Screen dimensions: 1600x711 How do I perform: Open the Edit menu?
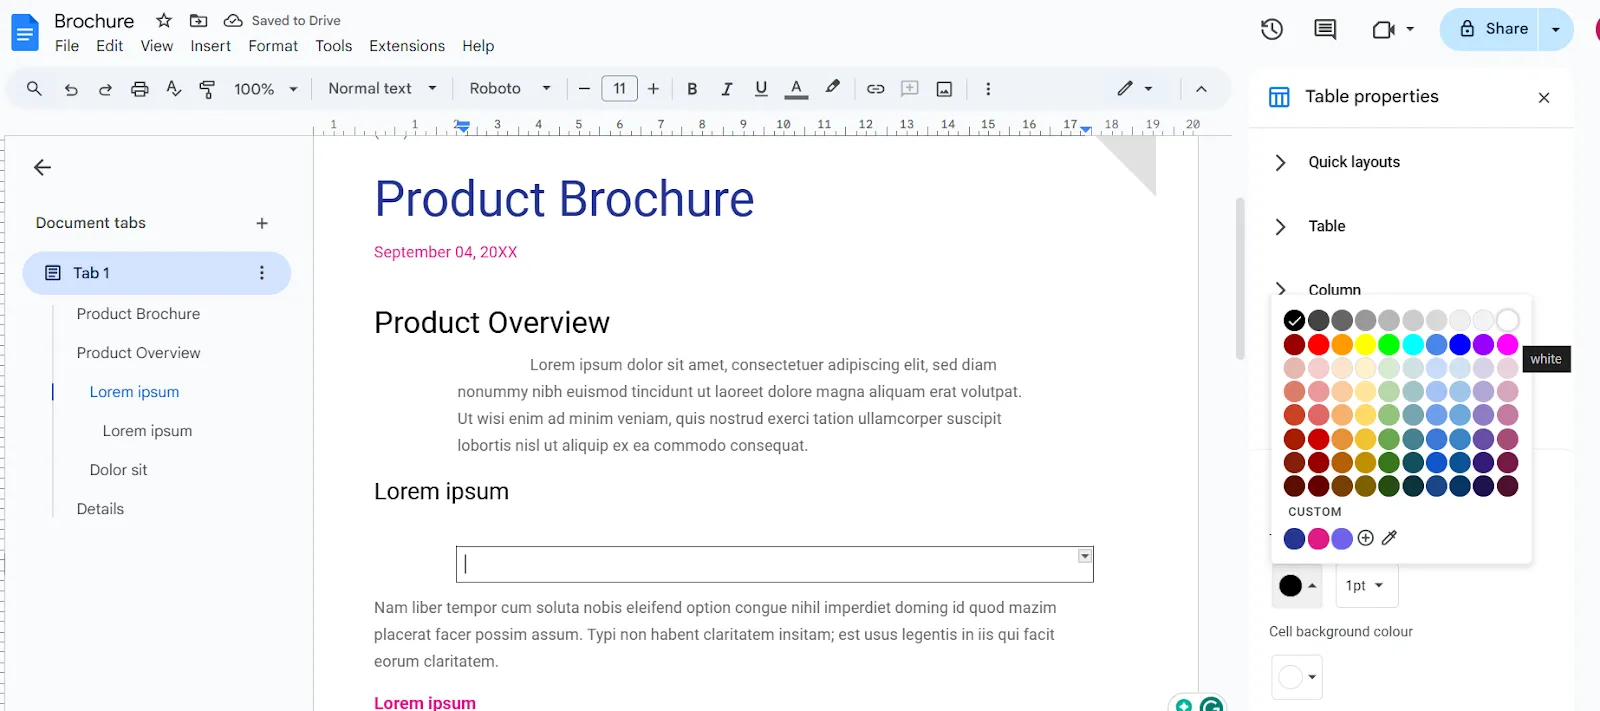(x=110, y=46)
